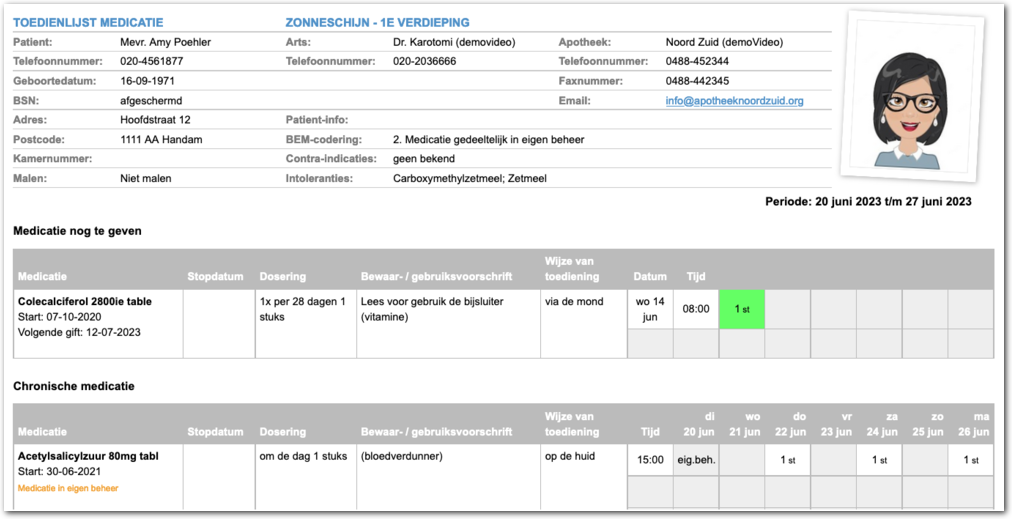Click the wo 14 jun date cell
The width and height of the screenshot is (1012, 519).
(649, 309)
